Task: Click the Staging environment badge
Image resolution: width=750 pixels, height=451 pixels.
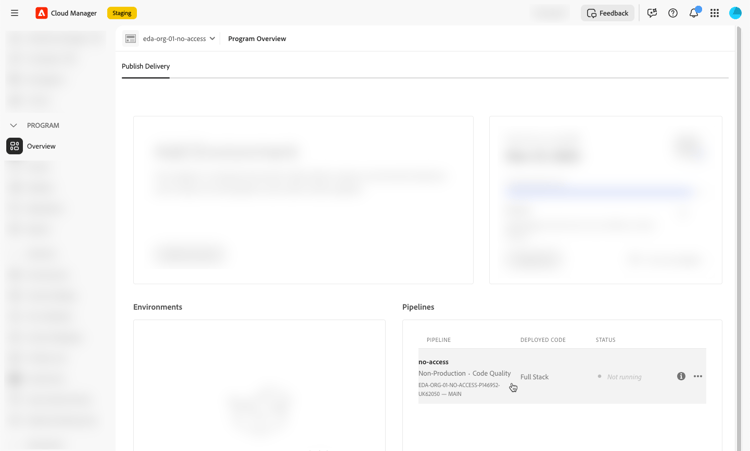Action: (x=122, y=13)
